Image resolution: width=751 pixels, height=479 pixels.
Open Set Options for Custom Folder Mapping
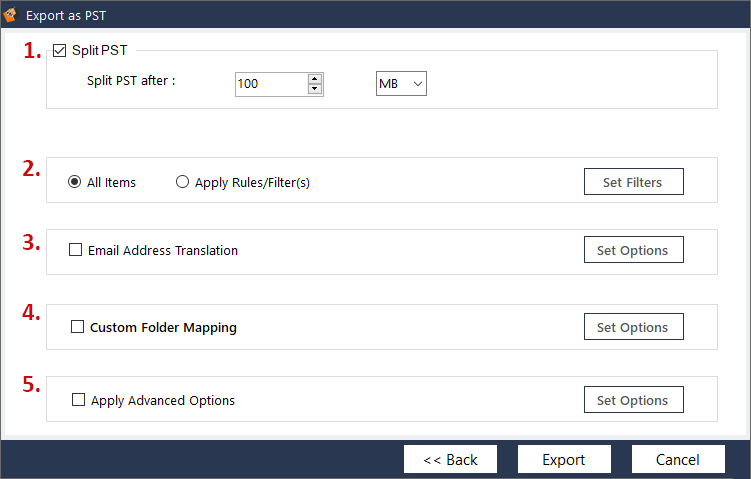(633, 327)
